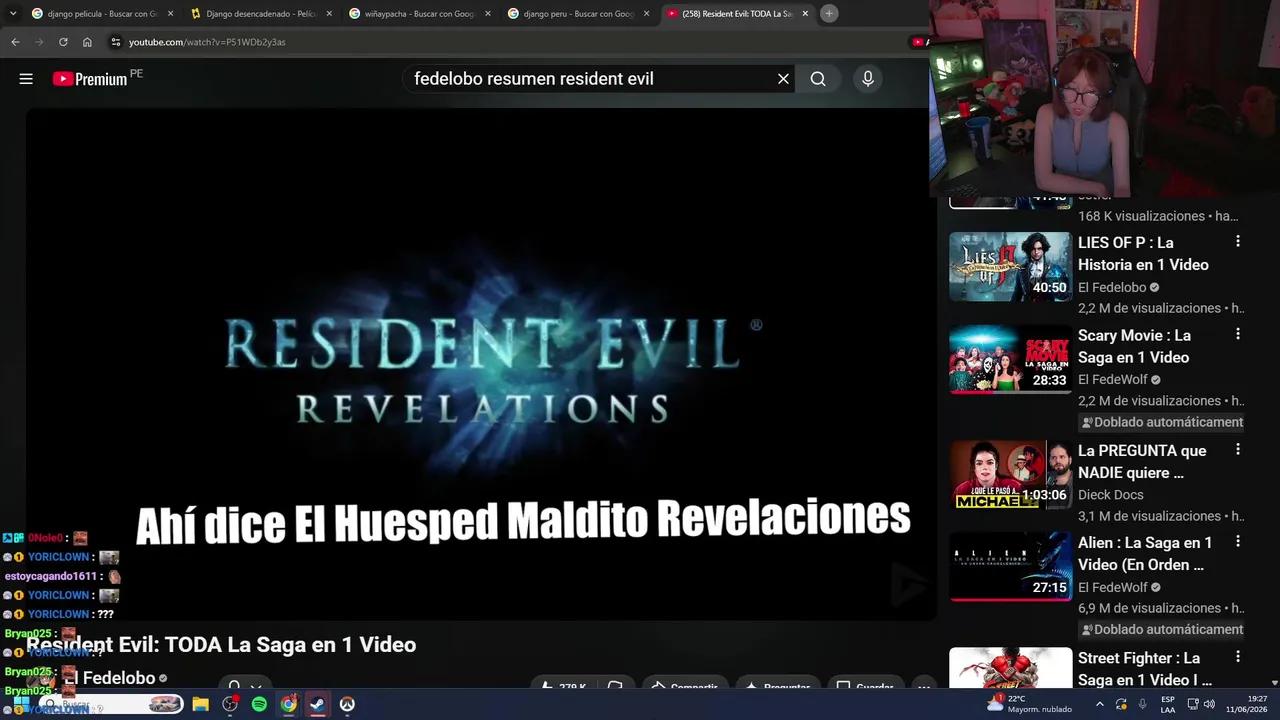
Task: Reload the current page
Action: pyautogui.click(x=63, y=42)
